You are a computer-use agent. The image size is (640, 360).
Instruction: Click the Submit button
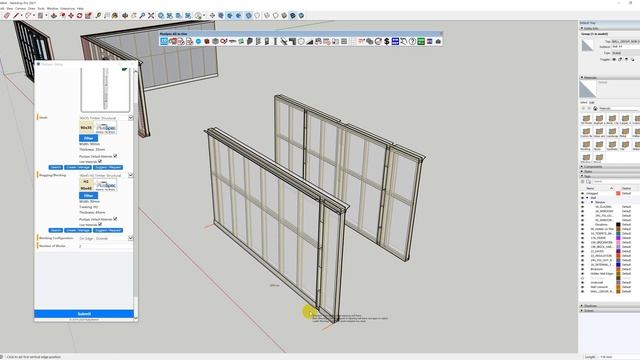click(84, 314)
